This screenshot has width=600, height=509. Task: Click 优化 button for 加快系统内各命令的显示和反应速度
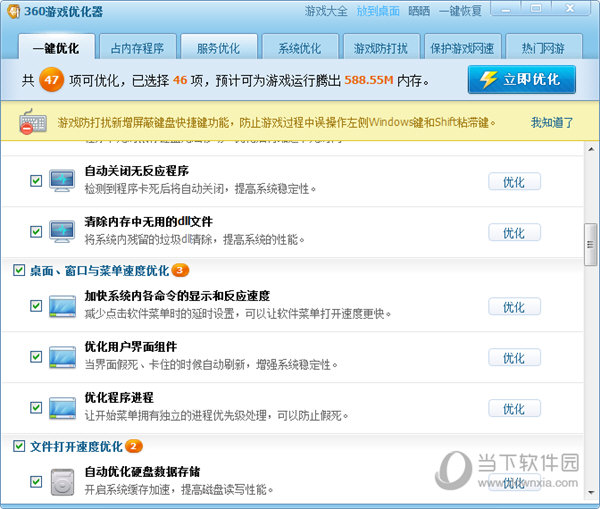(x=514, y=307)
